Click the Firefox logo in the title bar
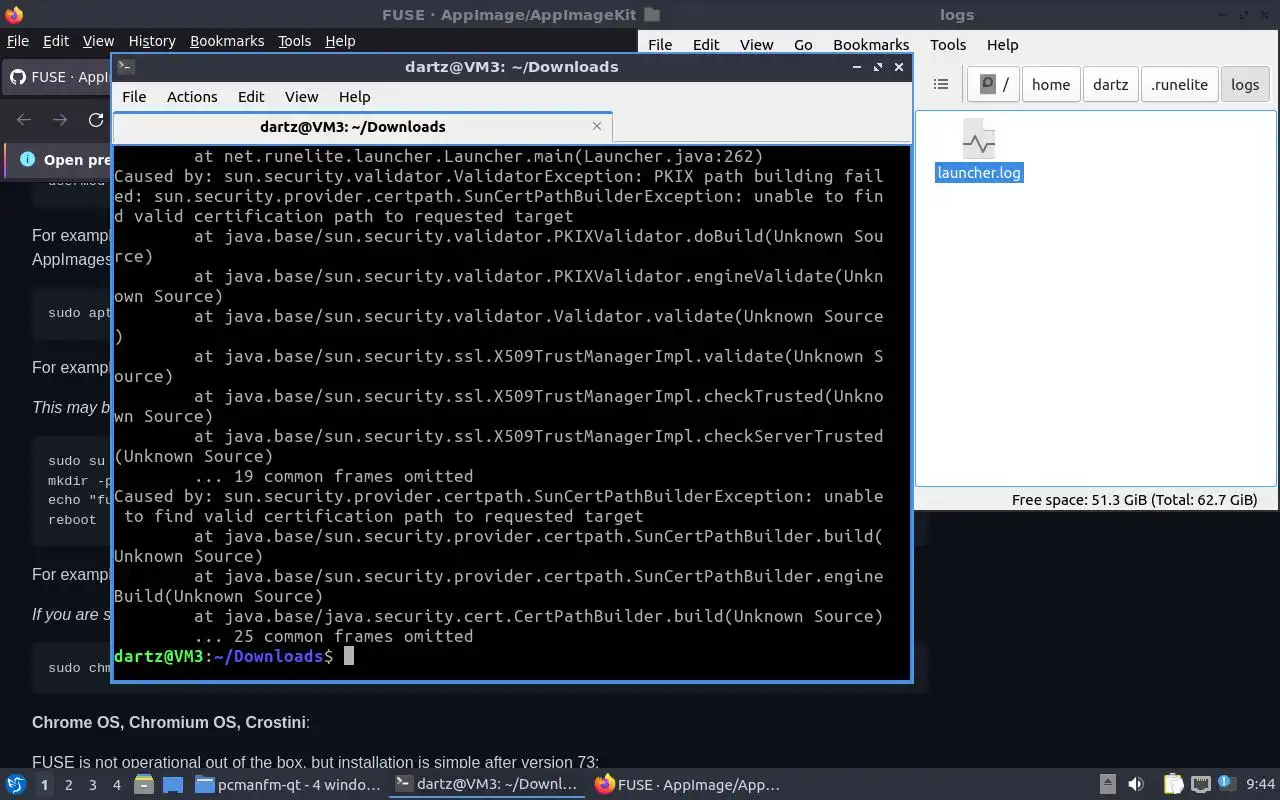This screenshot has height=800, width=1280. click(14, 15)
